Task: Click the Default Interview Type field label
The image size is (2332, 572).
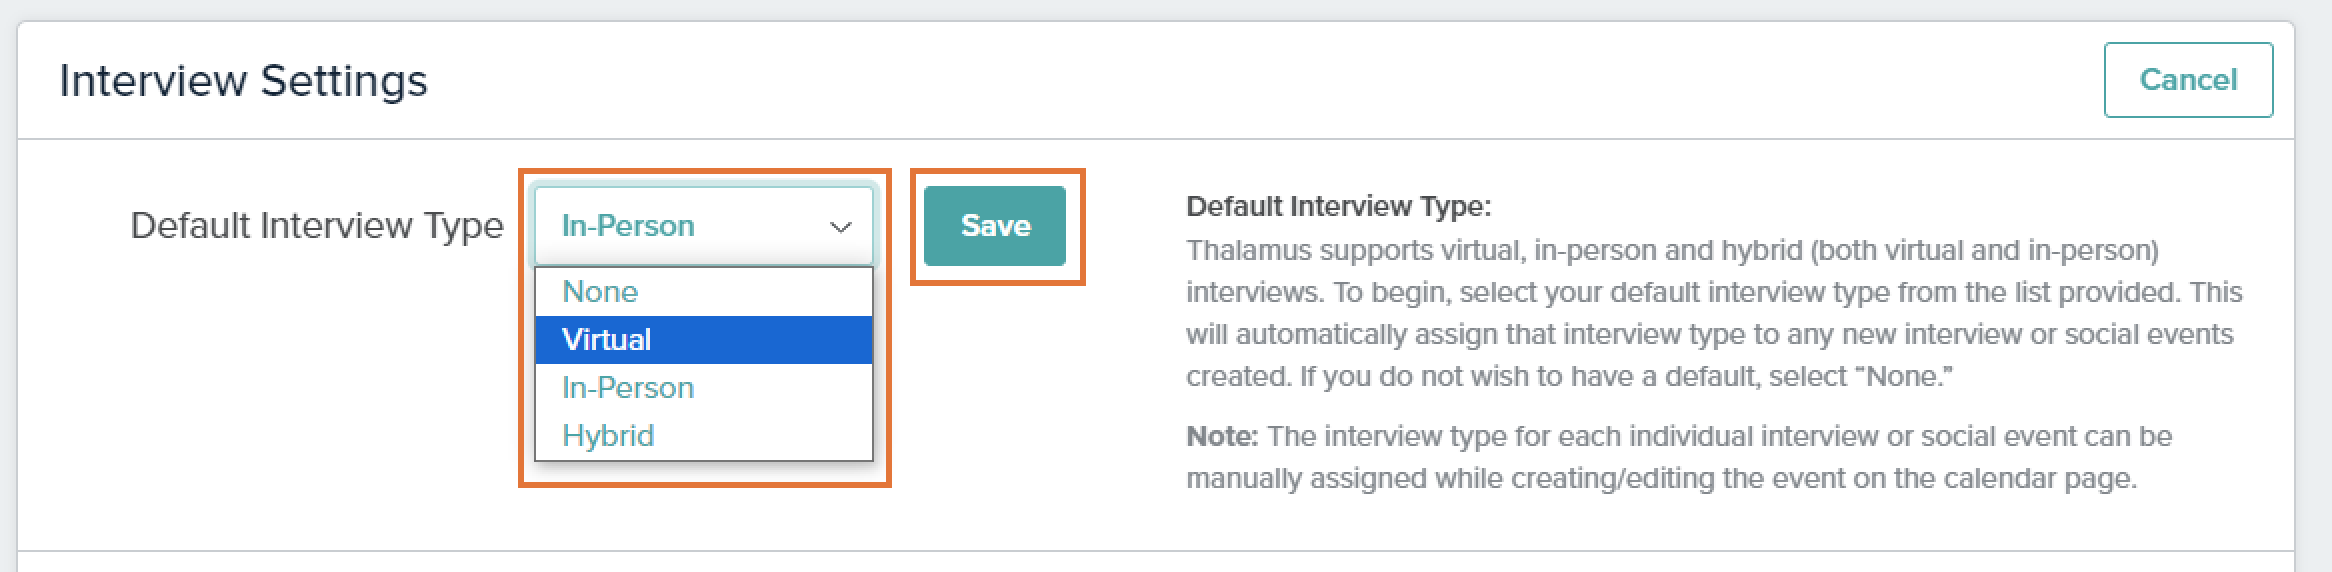Action: [317, 226]
